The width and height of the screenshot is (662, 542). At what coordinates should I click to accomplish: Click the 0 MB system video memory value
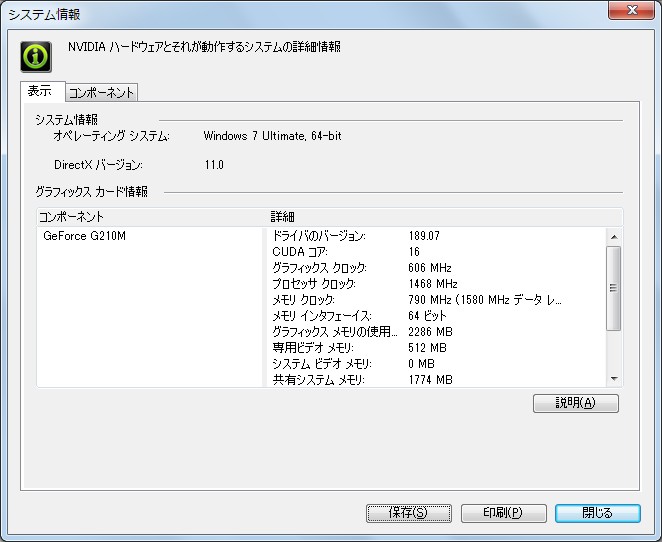coord(421,364)
